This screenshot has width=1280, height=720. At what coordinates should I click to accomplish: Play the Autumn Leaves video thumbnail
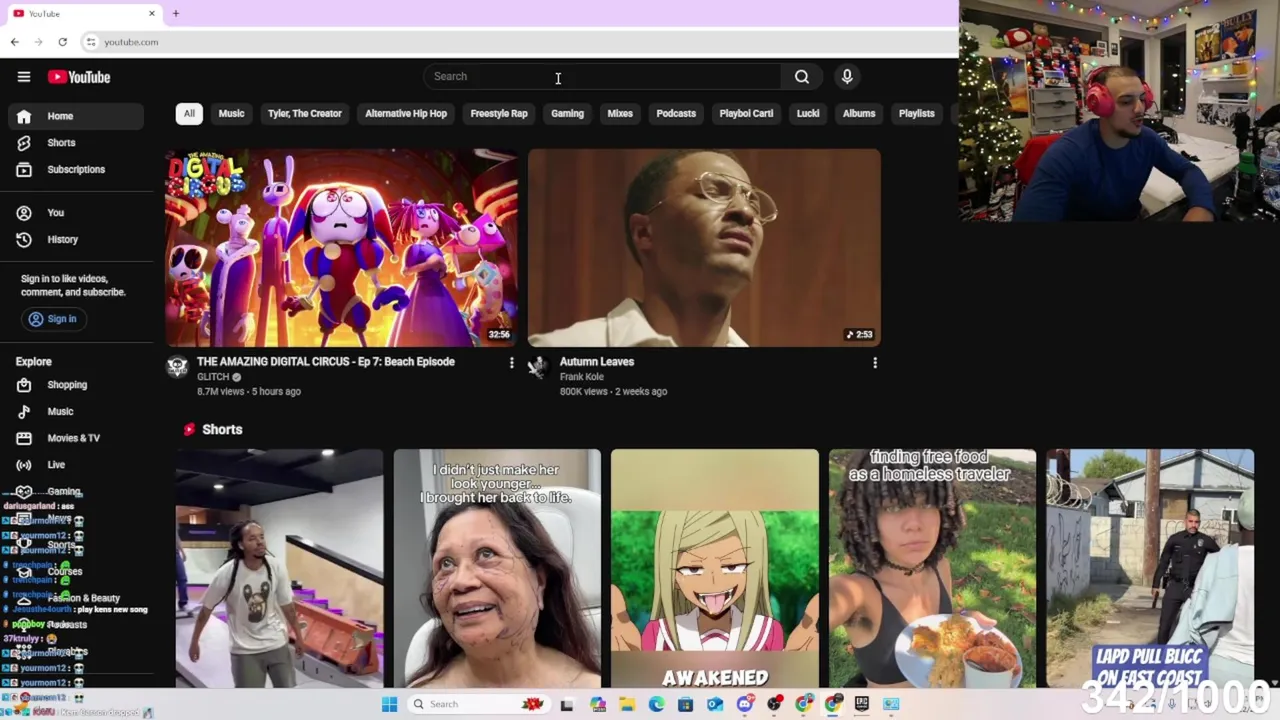tap(704, 247)
